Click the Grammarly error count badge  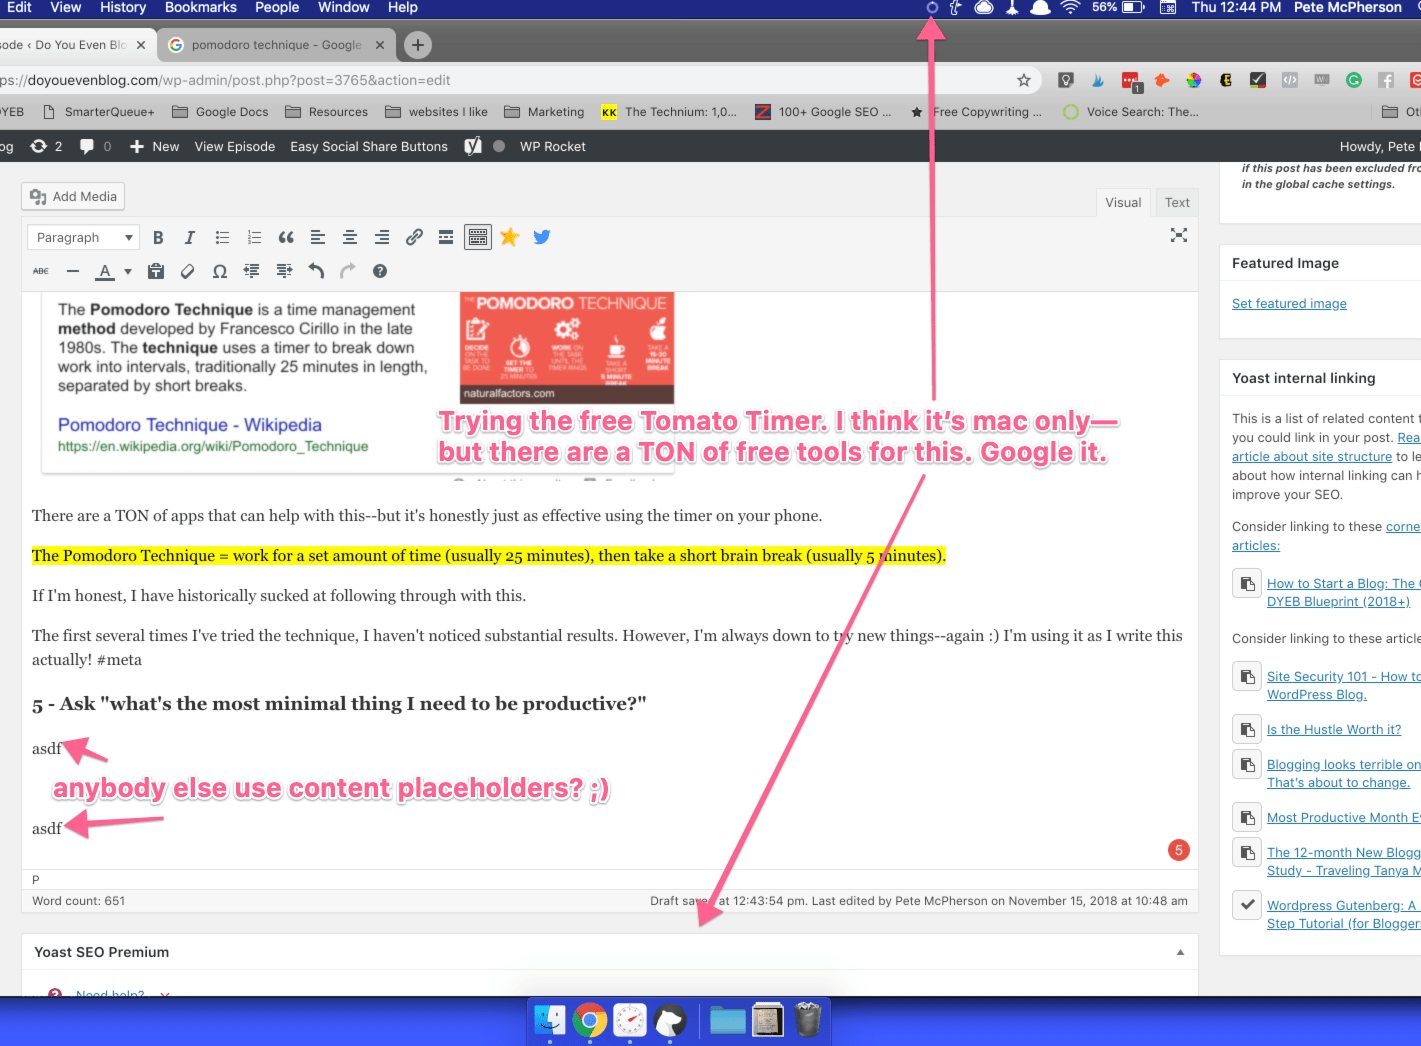point(1179,850)
